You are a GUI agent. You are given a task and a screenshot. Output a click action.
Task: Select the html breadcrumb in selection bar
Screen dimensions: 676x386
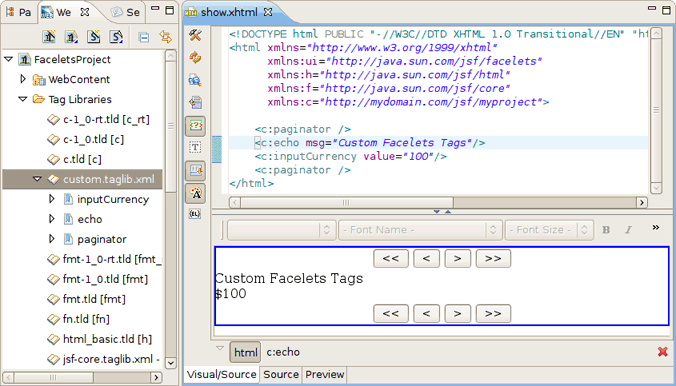point(245,352)
